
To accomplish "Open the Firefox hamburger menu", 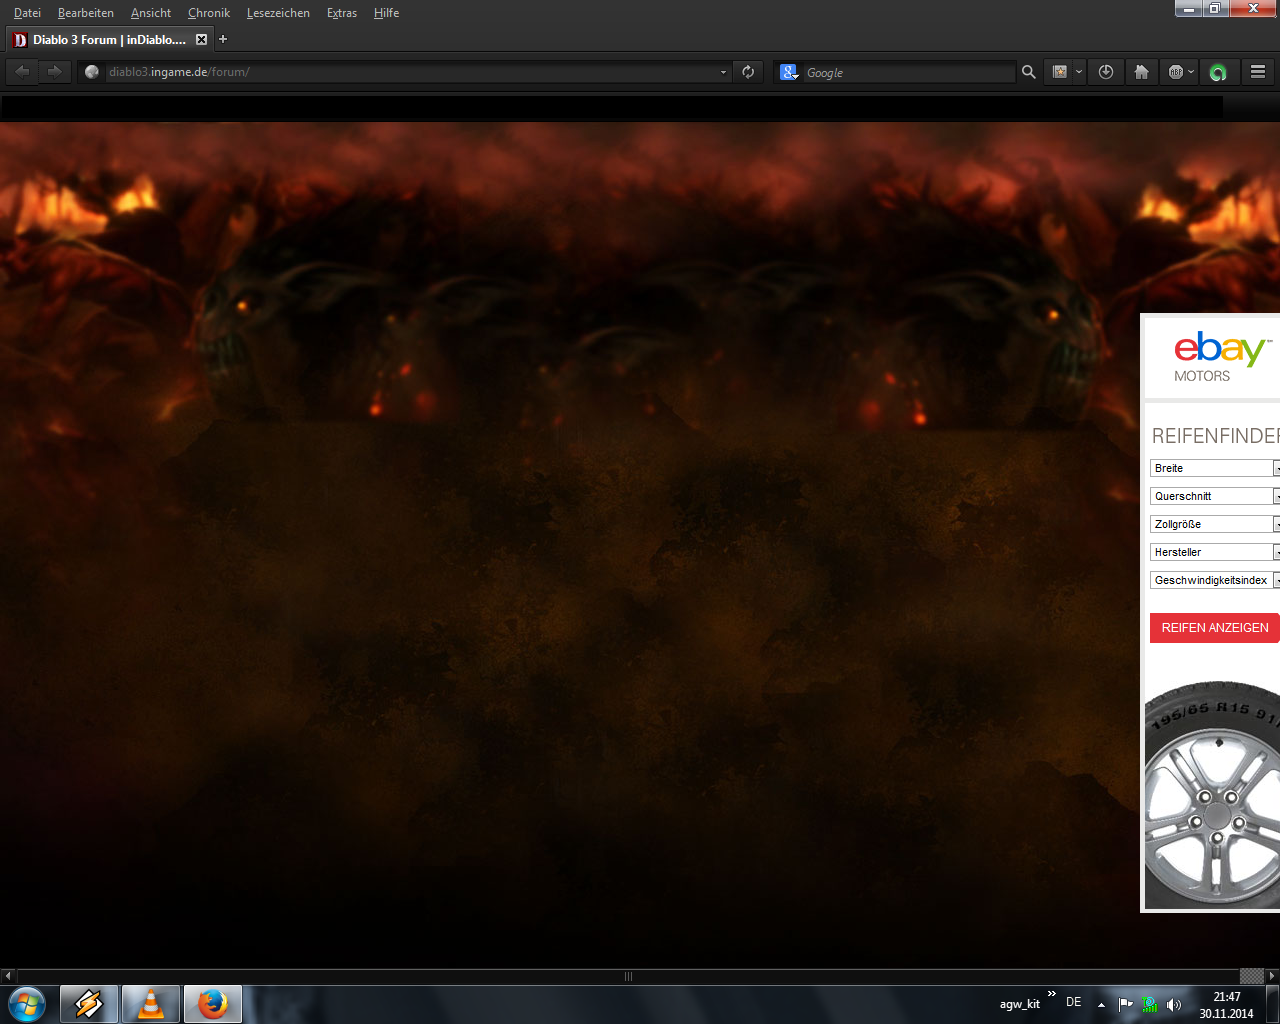I will pyautogui.click(x=1258, y=72).
